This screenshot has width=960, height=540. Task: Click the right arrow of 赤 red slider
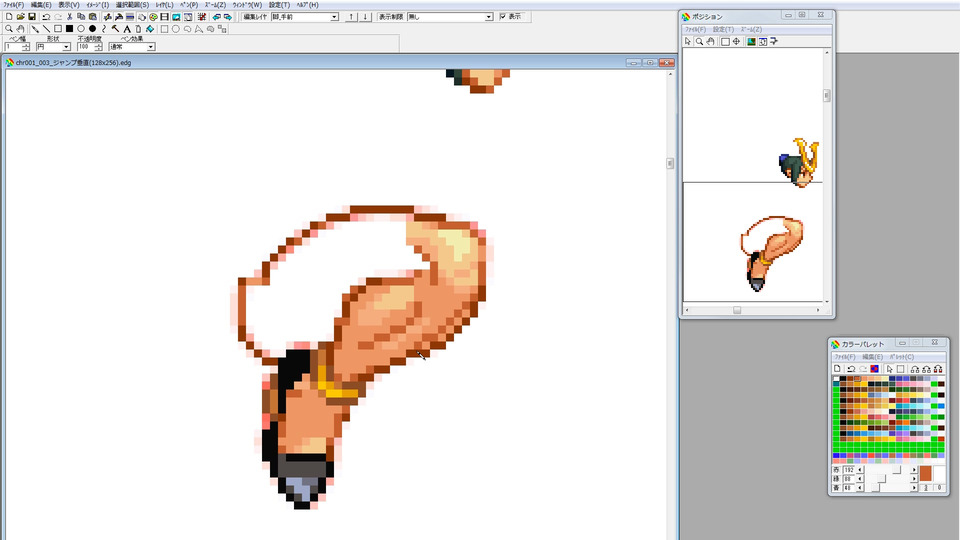(x=914, y=470)
